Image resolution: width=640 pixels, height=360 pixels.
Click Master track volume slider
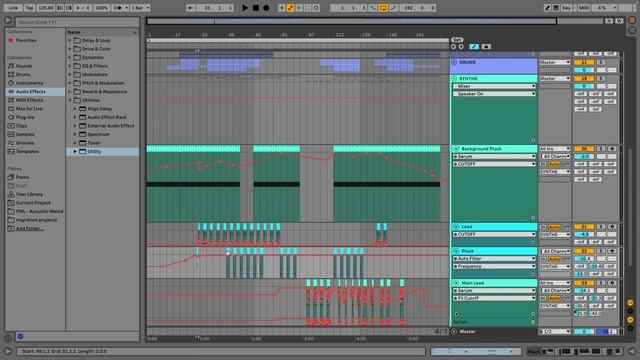coord(584,331)
